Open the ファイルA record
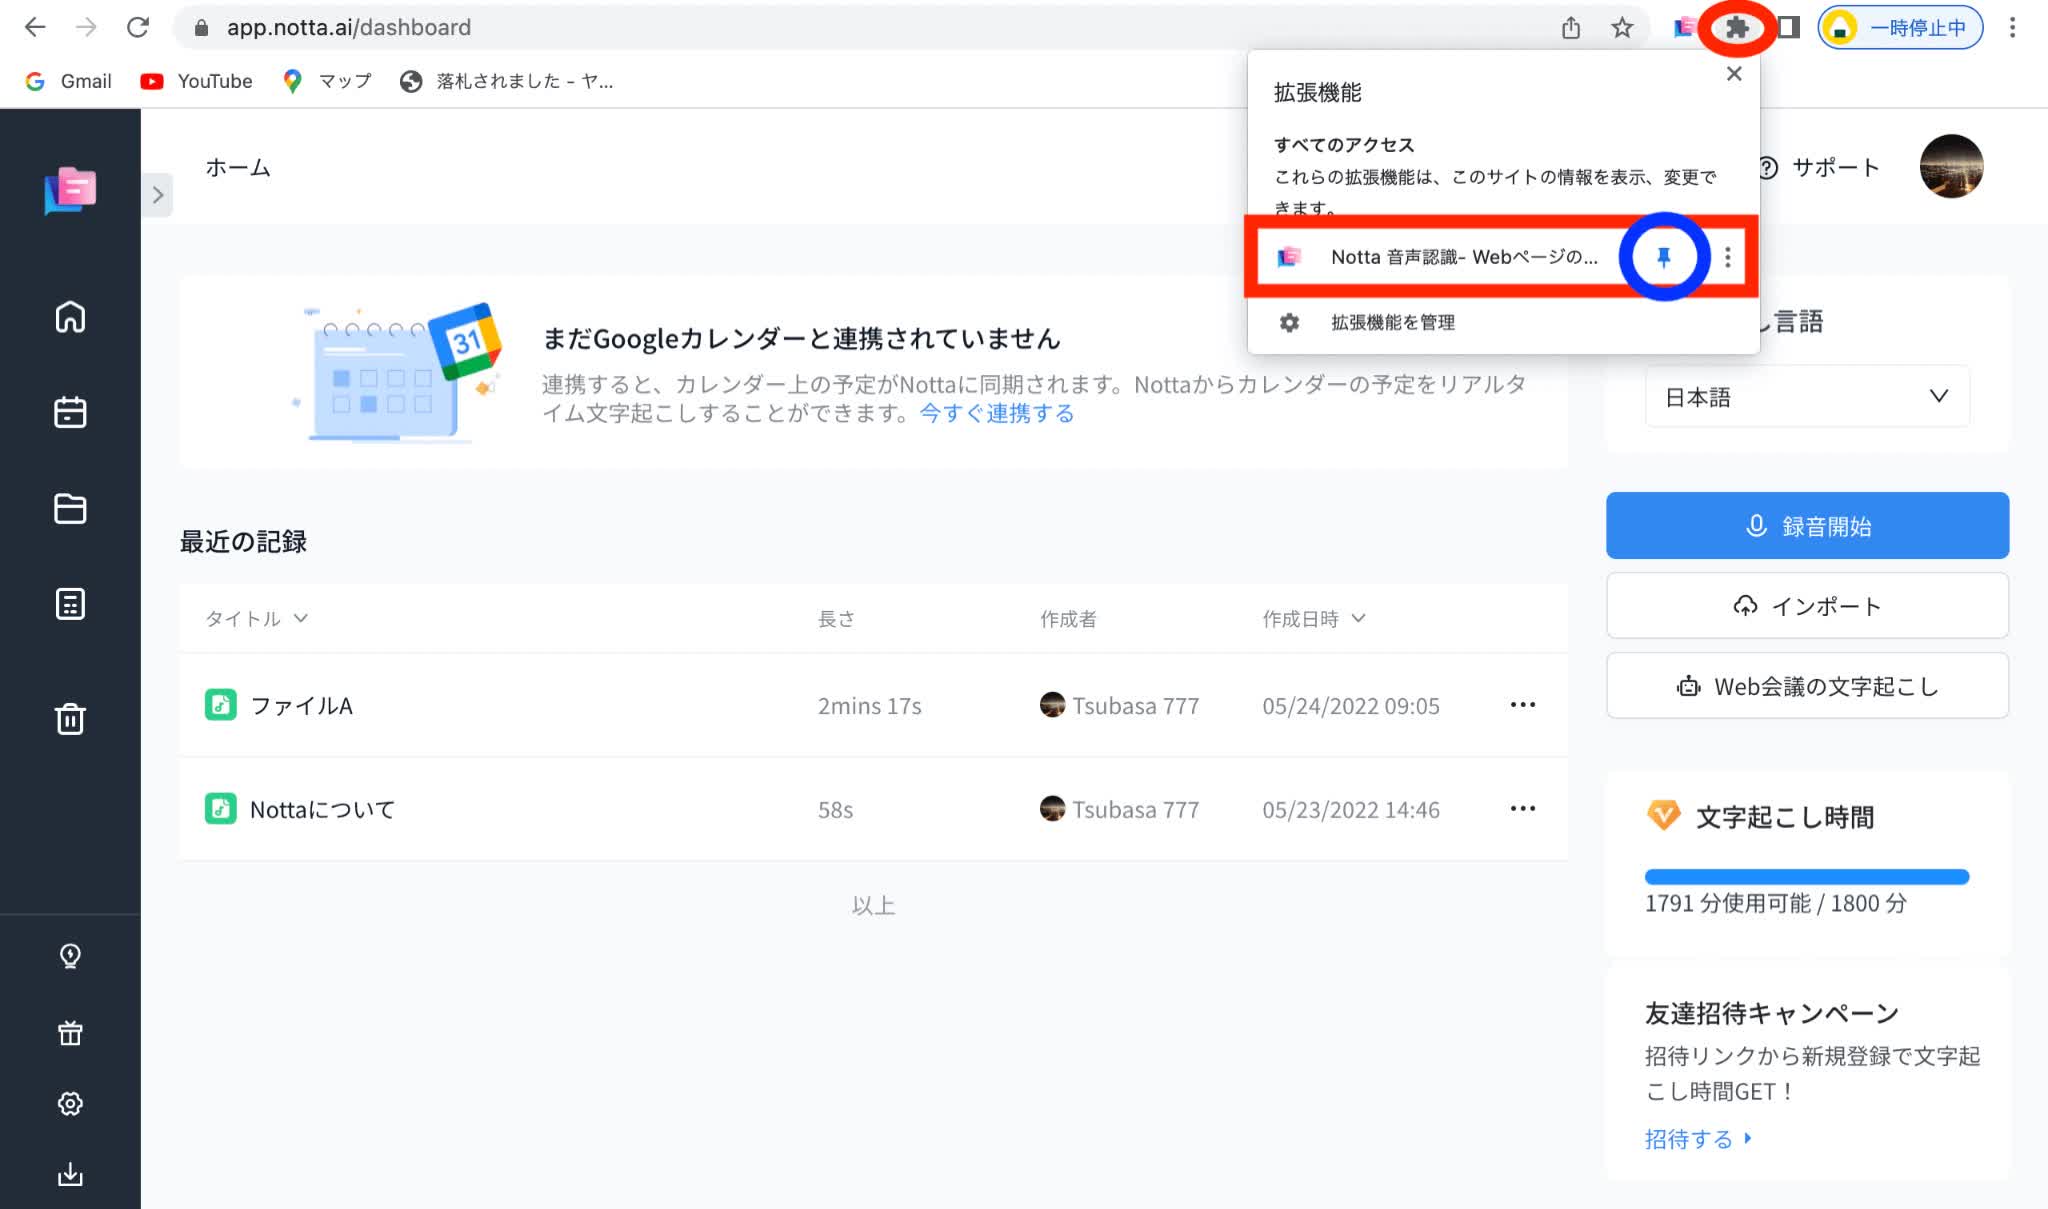This screenshot has height=1209, width=2048. pyautogui.click(x=301, y=705)
